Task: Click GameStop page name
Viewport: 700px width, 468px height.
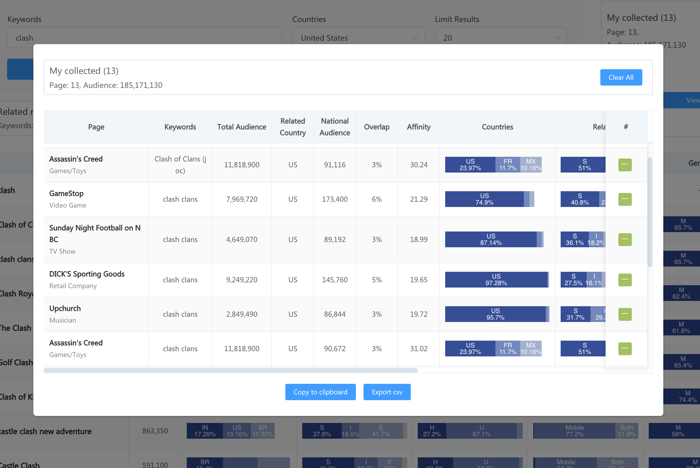Action: pyautogui.click(x=66, y=193)
